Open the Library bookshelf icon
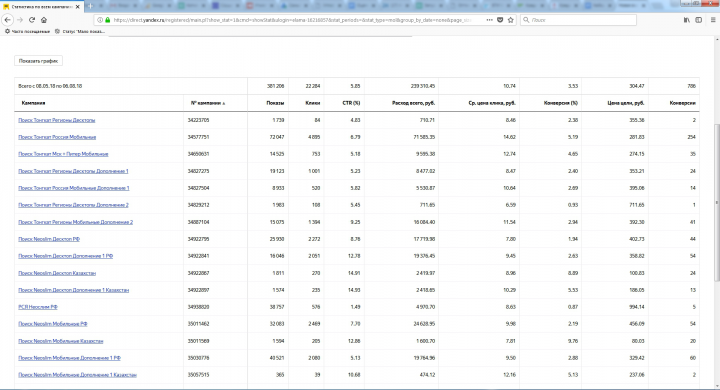 tap(686, 20)
